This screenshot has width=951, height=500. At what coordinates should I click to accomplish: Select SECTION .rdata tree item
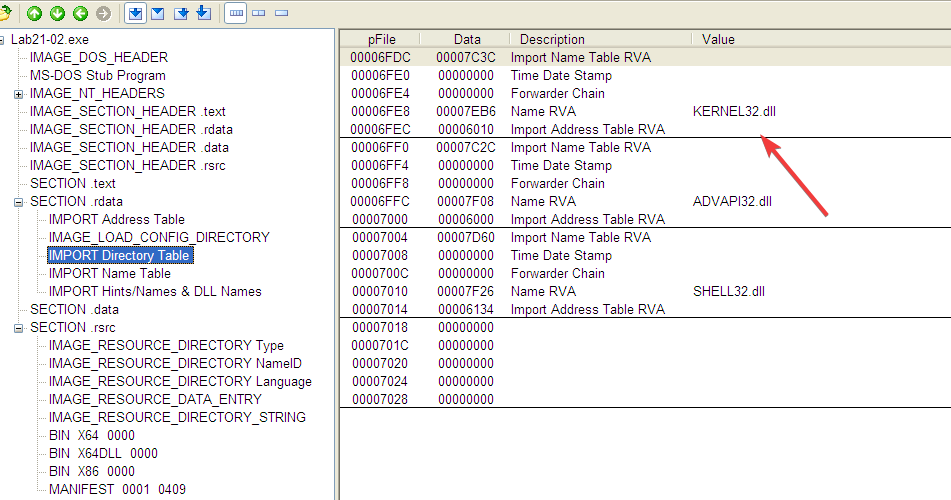pos(76,201)
